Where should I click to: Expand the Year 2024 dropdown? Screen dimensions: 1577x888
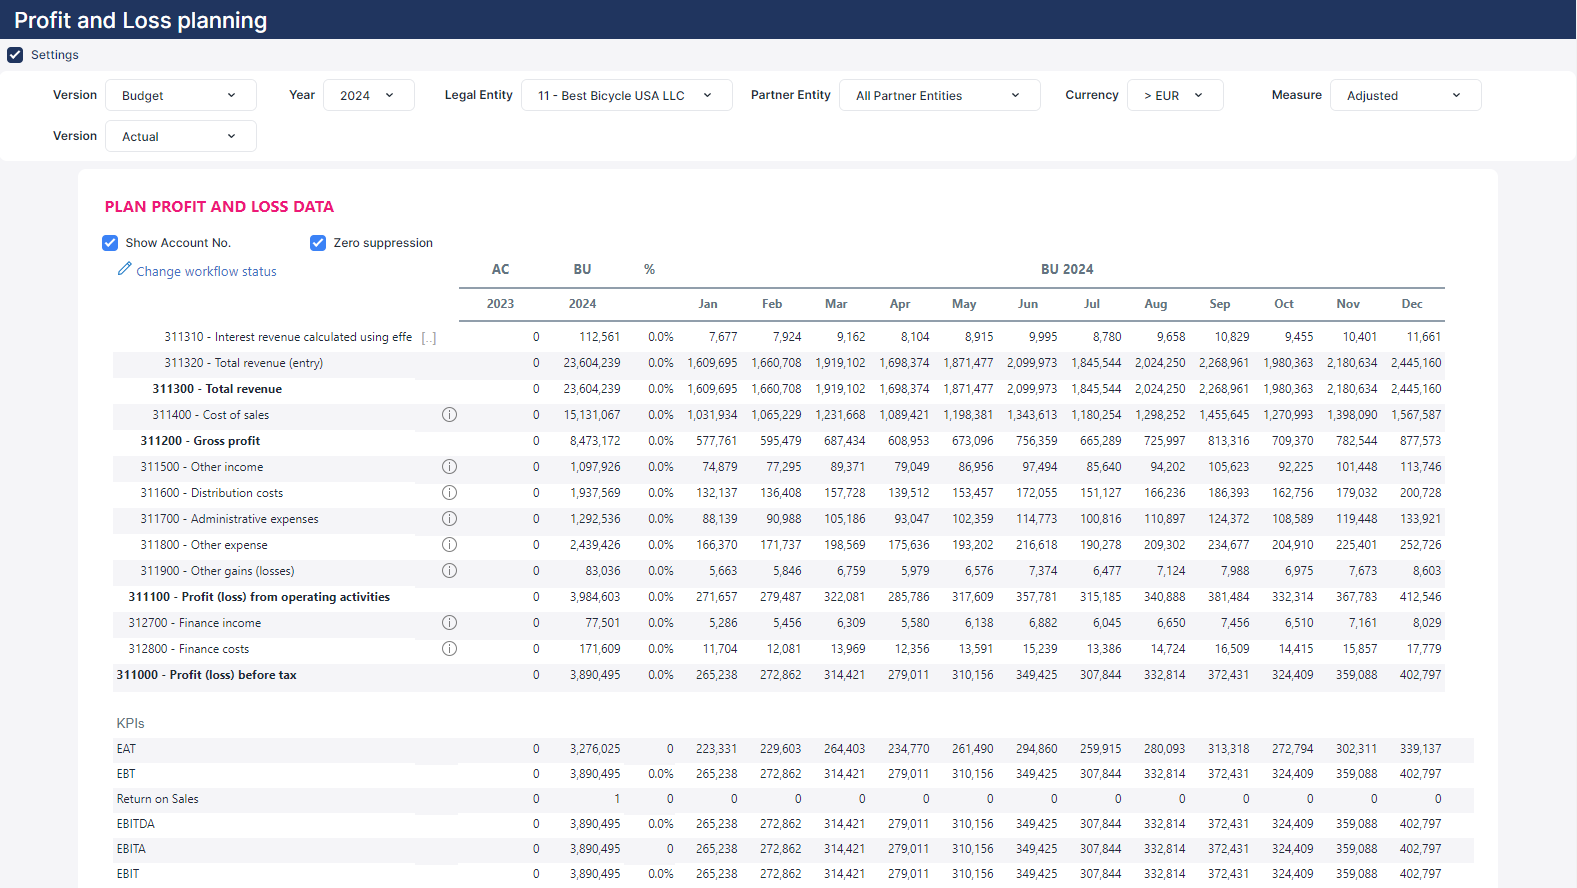click(368, 96)
